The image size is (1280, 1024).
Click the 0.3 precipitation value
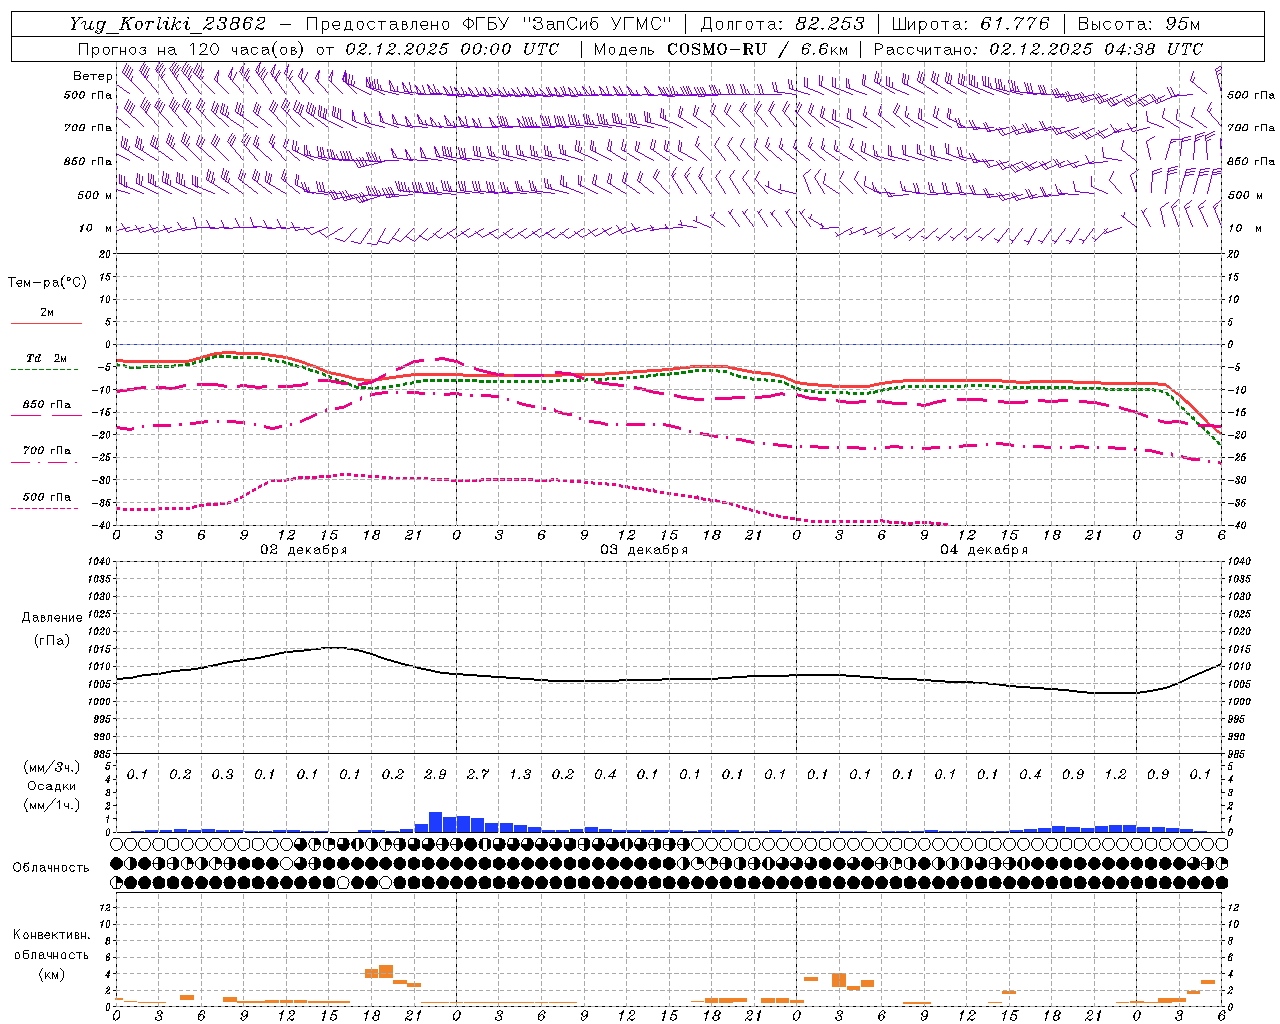click(222, 774)
